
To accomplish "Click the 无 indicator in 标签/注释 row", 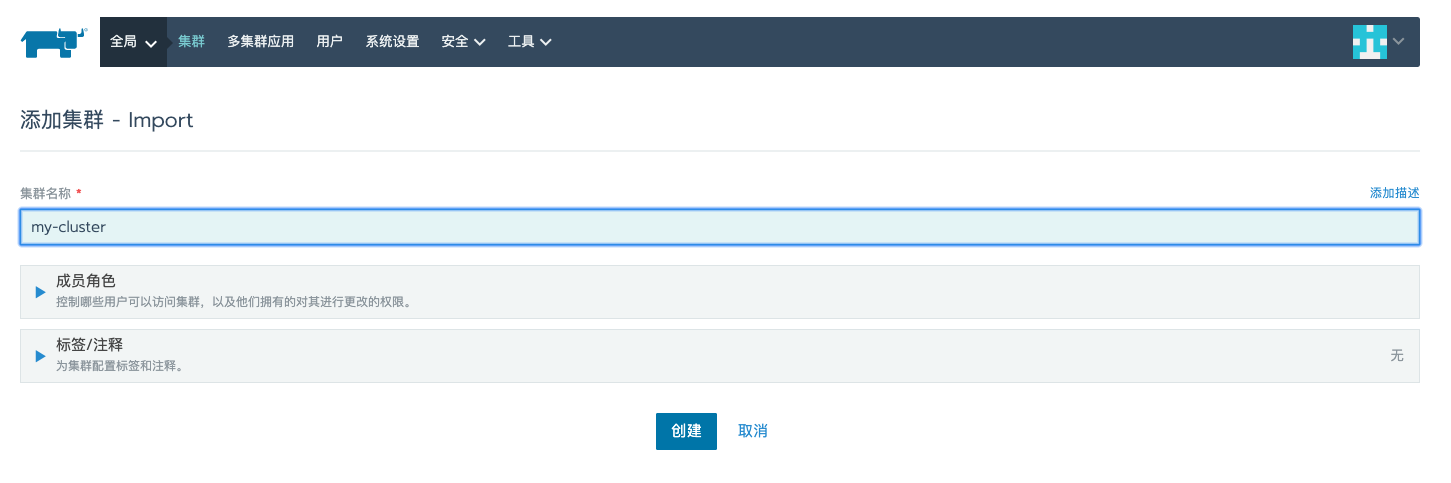I will [1397, 356].
